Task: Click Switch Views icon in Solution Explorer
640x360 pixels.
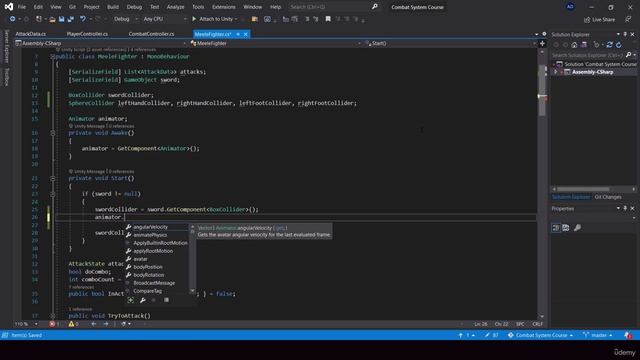Action: click(x=584, y=45)
